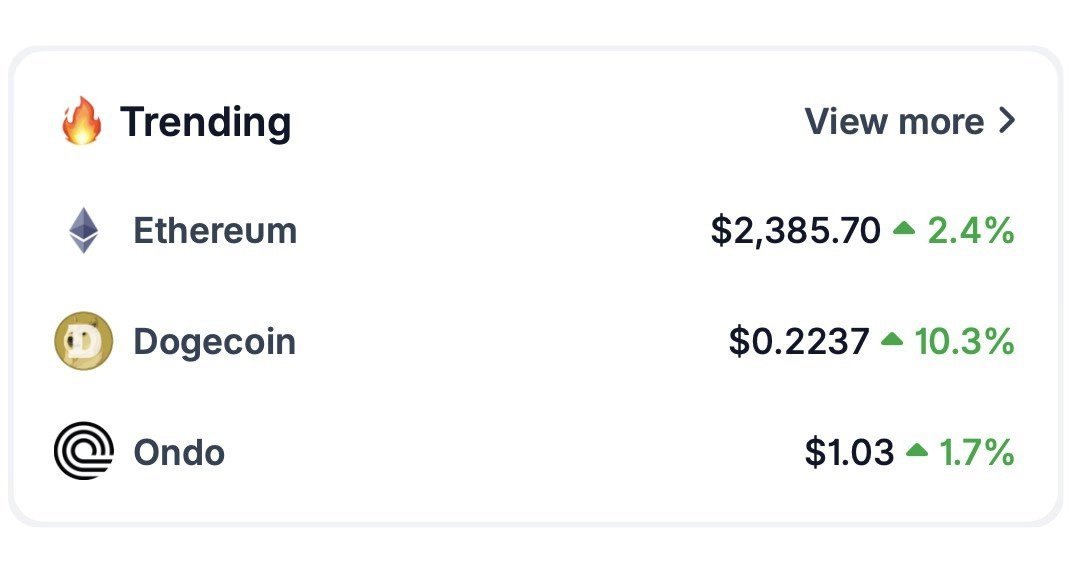The width and height of the screenshot is (1070, 564).
Task: Click the Trending section heading
Action: (205, 122)
